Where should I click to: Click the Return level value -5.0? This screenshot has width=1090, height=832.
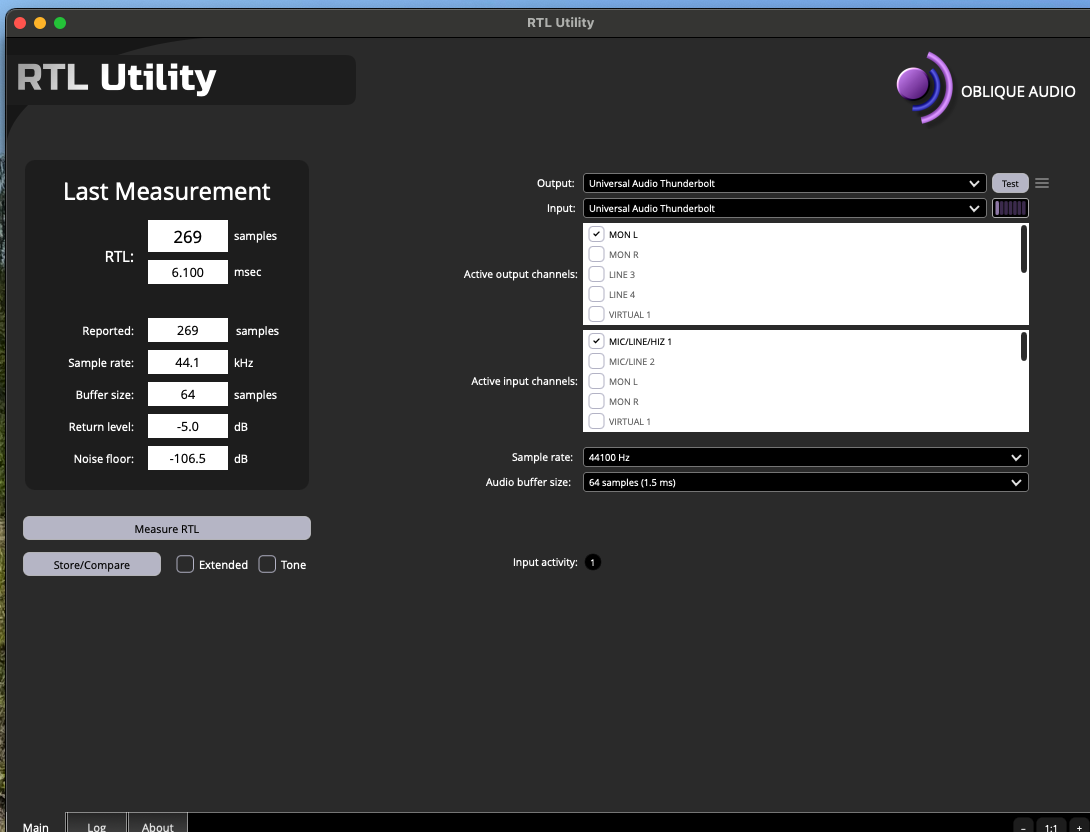click(188, 426)
